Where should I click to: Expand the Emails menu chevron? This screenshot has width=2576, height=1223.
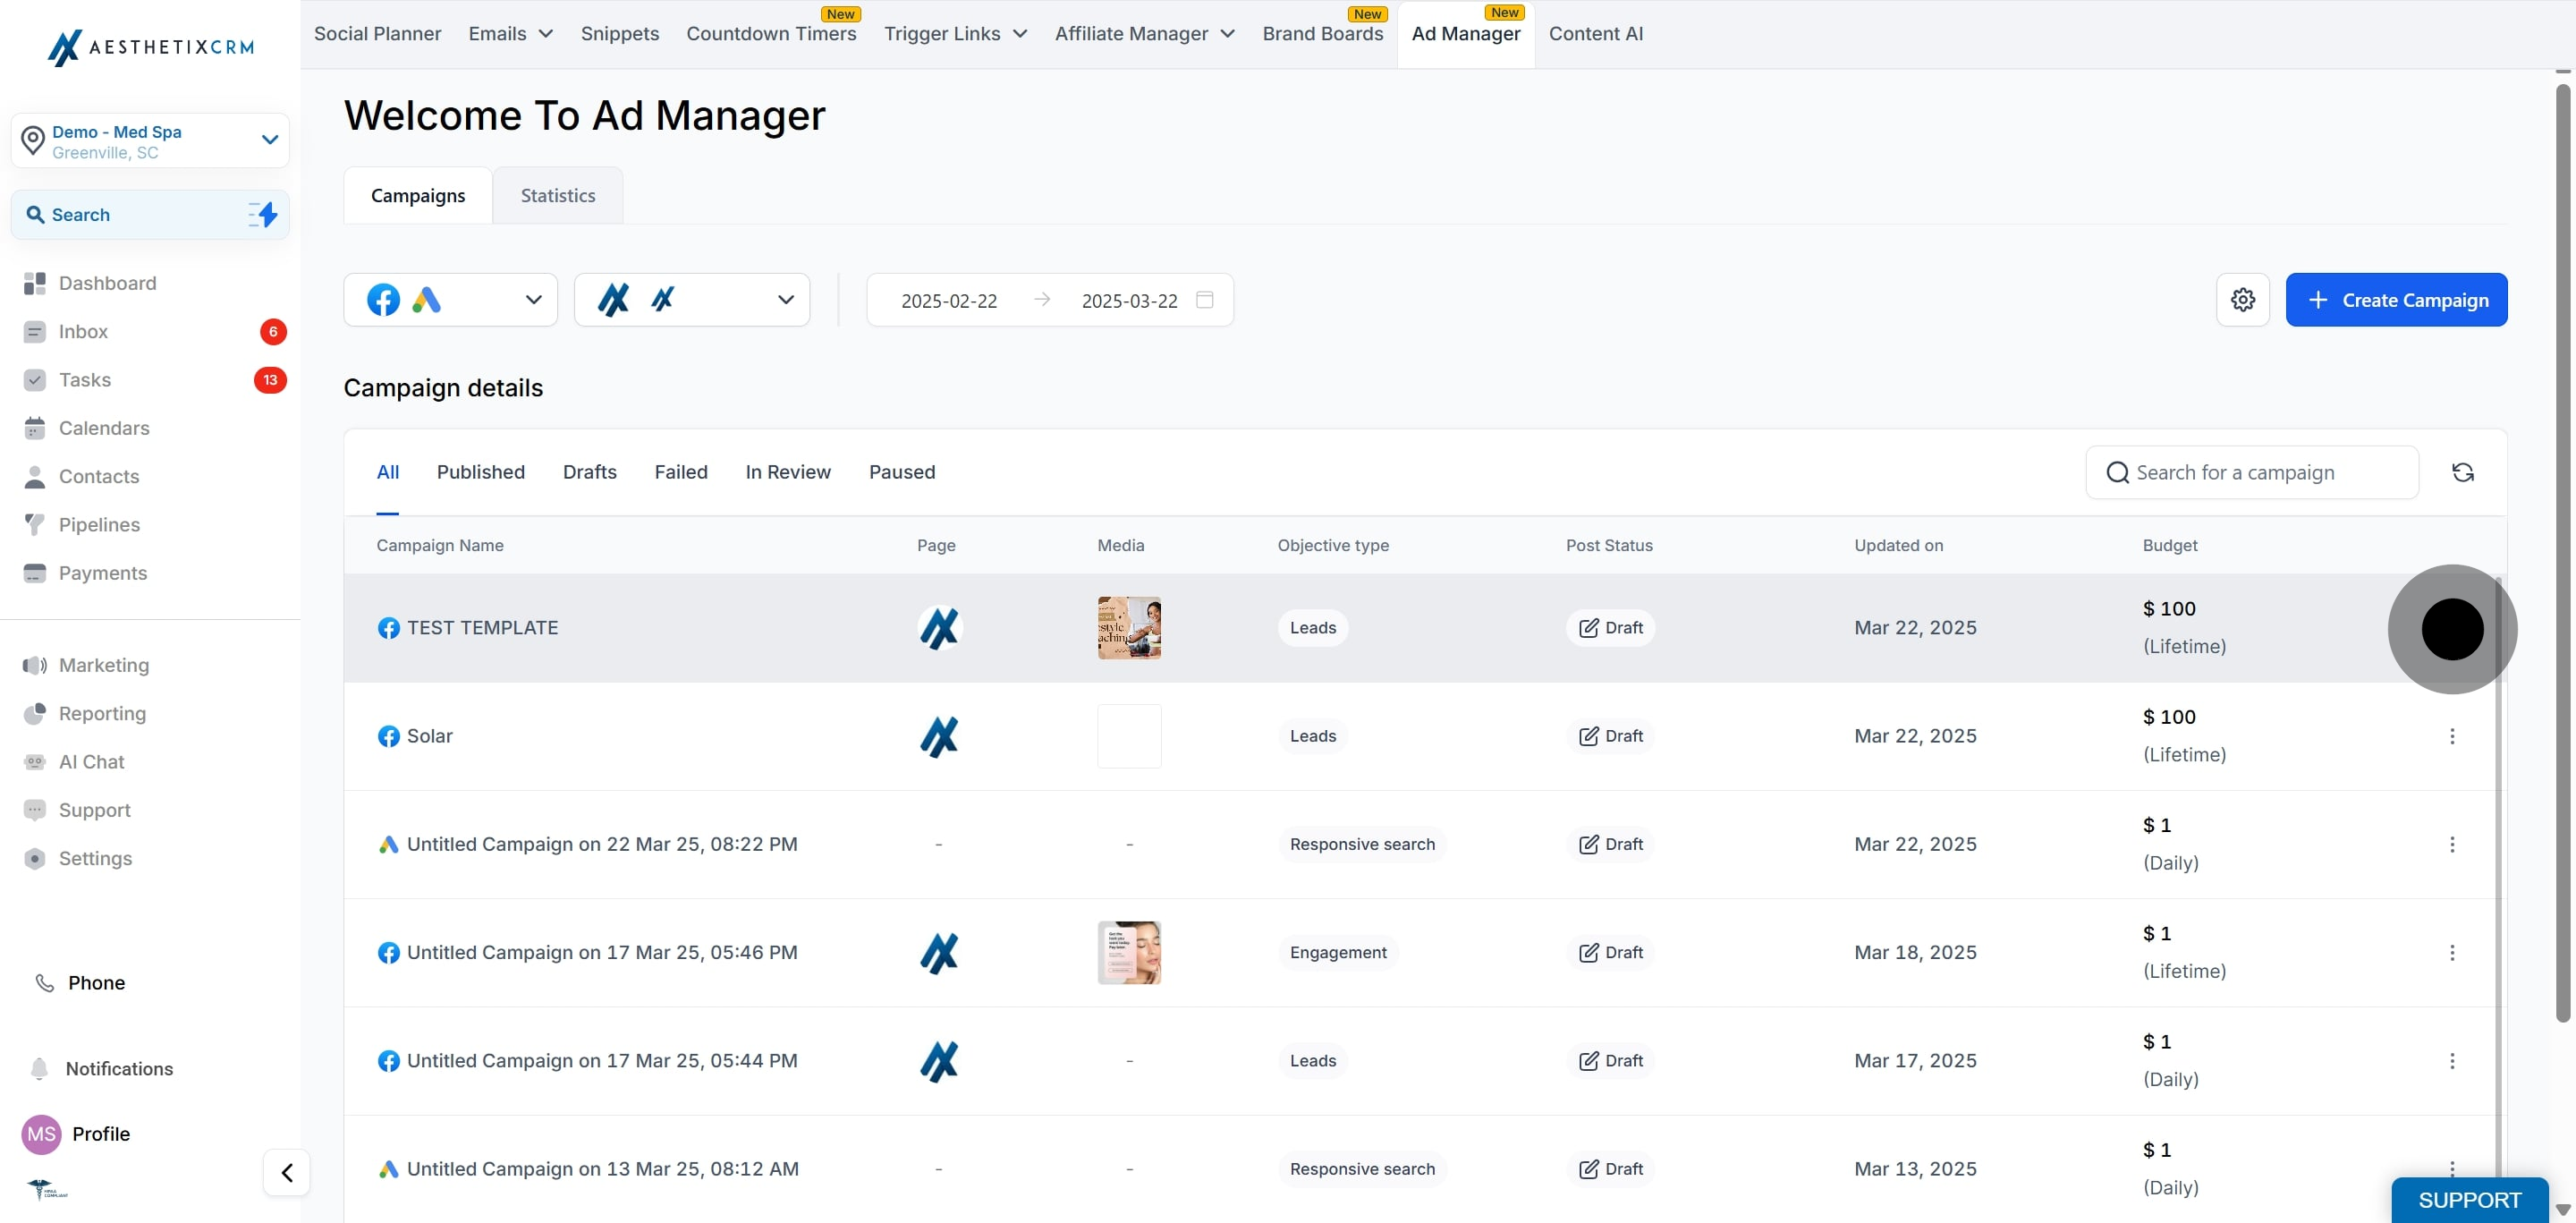coord(546,34)
